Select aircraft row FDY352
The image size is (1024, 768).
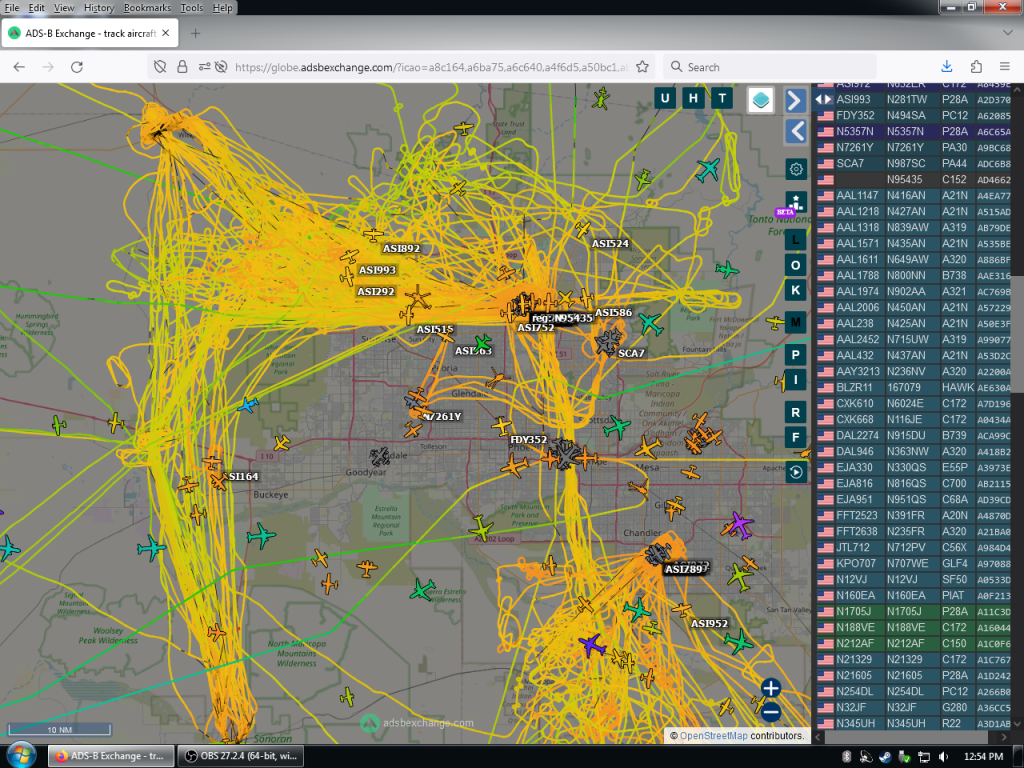[x=914, y=116]
